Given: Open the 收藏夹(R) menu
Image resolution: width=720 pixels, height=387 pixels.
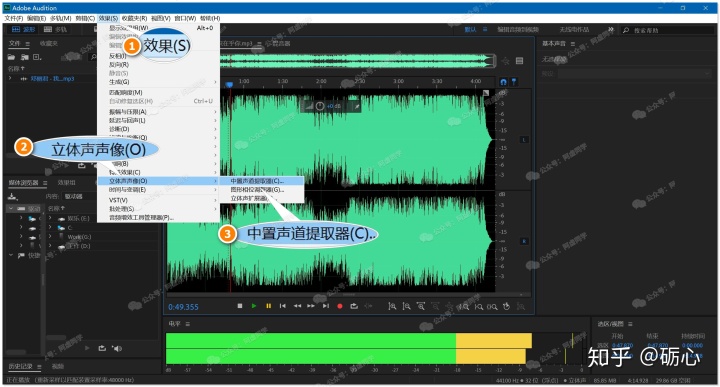Looking at the screenshot, I should pyautogui.click(x=134, y=18).
